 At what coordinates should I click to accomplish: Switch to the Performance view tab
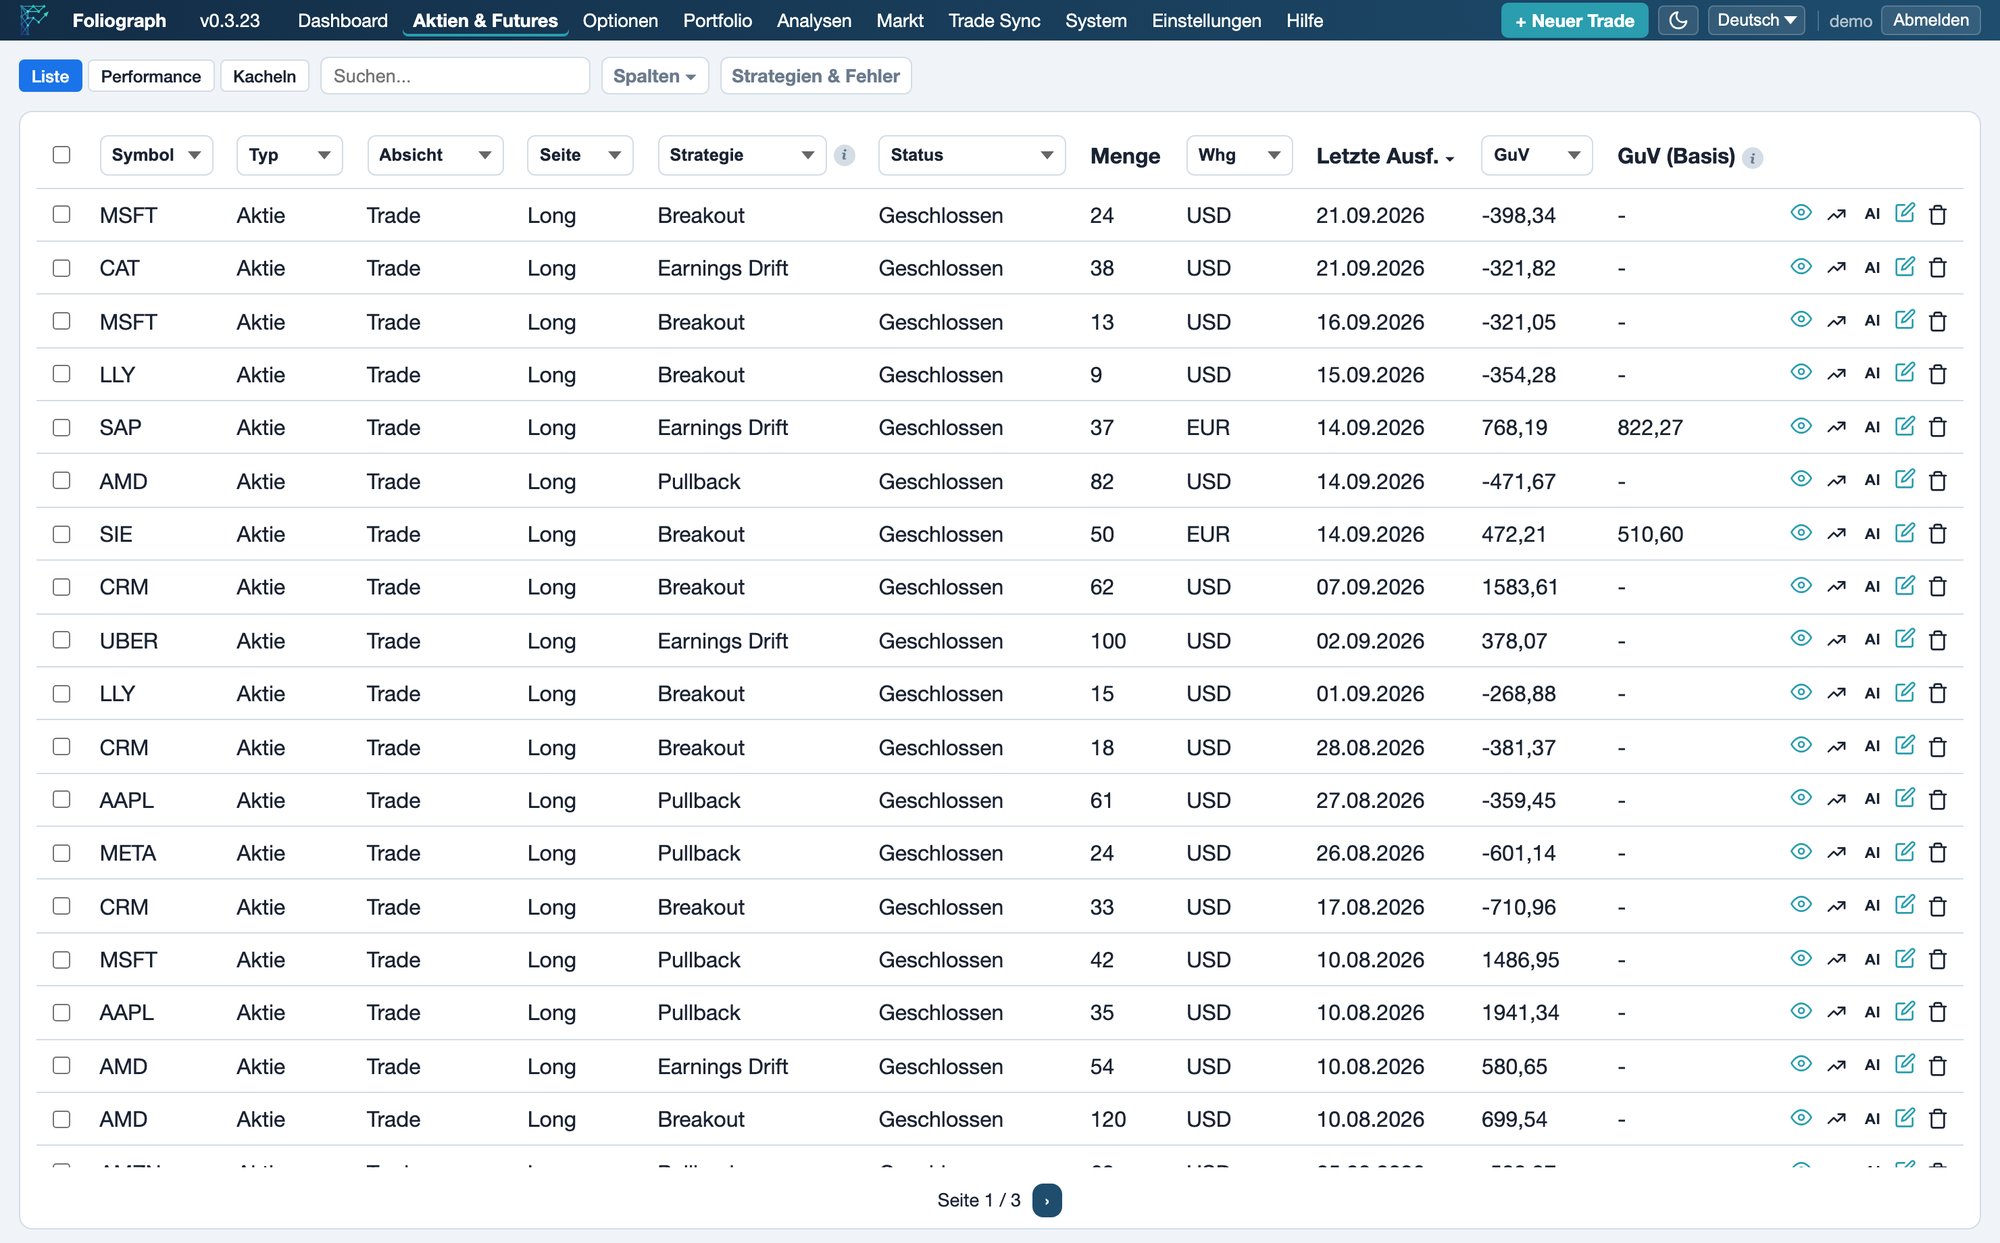pos(150,76)
